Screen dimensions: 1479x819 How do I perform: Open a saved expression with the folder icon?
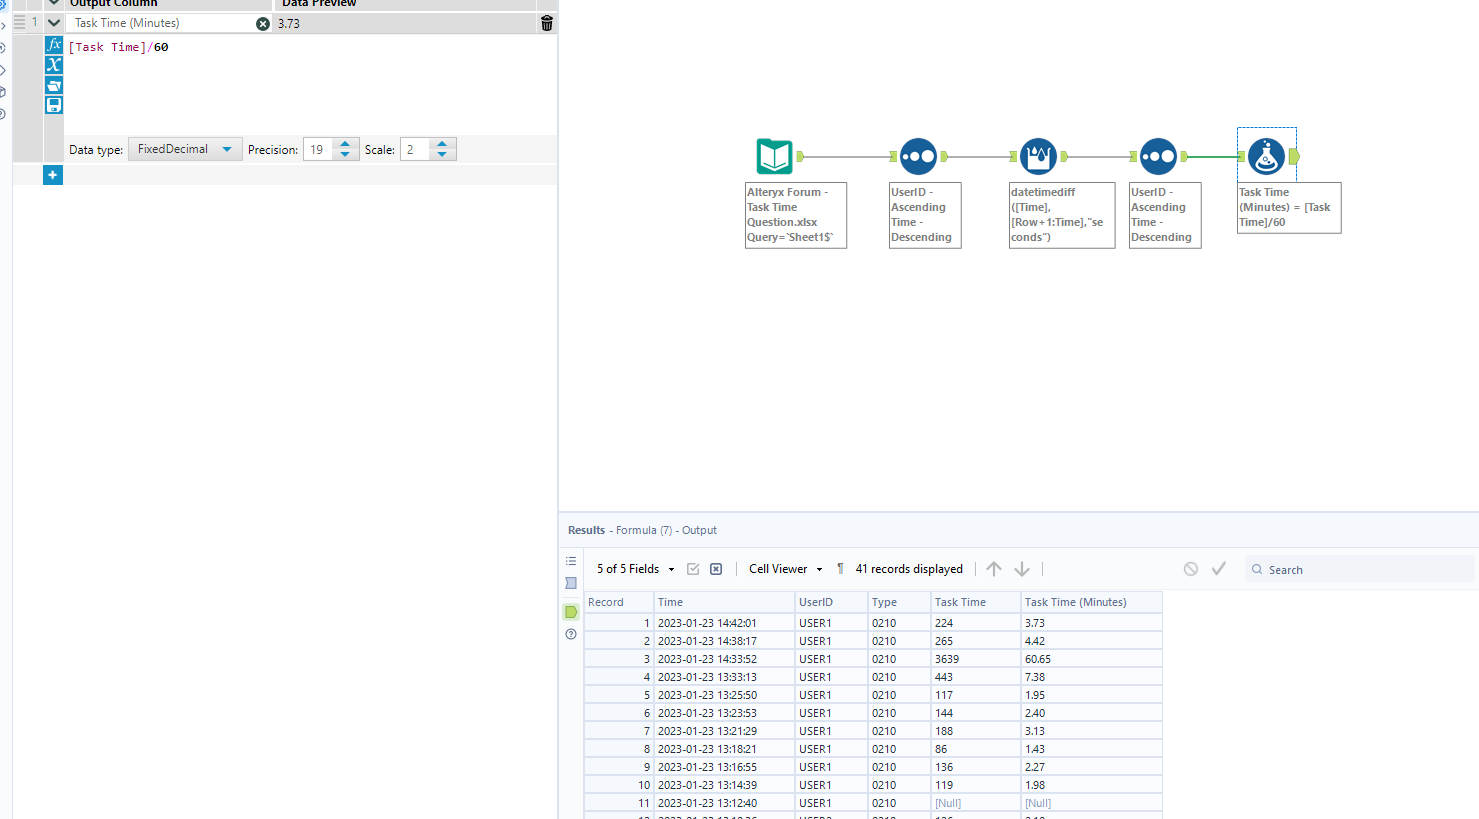point(53,85)
